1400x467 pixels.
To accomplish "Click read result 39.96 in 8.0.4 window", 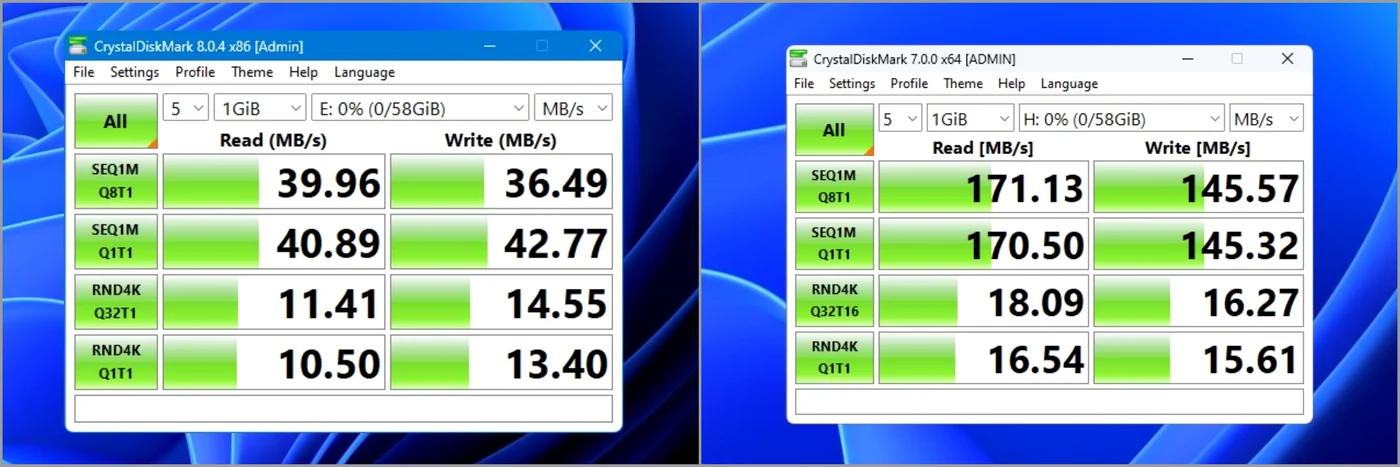I will pos(274,181).
